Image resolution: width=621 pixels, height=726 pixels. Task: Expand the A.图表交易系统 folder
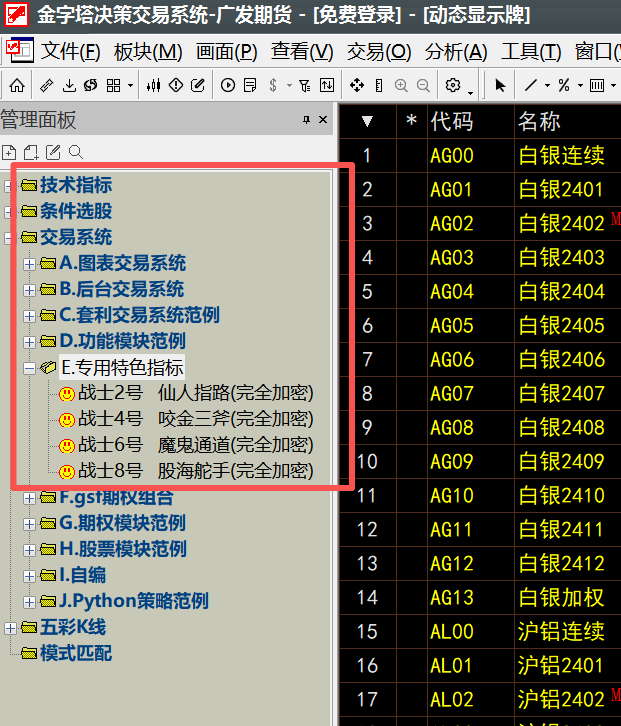(29, 264)
